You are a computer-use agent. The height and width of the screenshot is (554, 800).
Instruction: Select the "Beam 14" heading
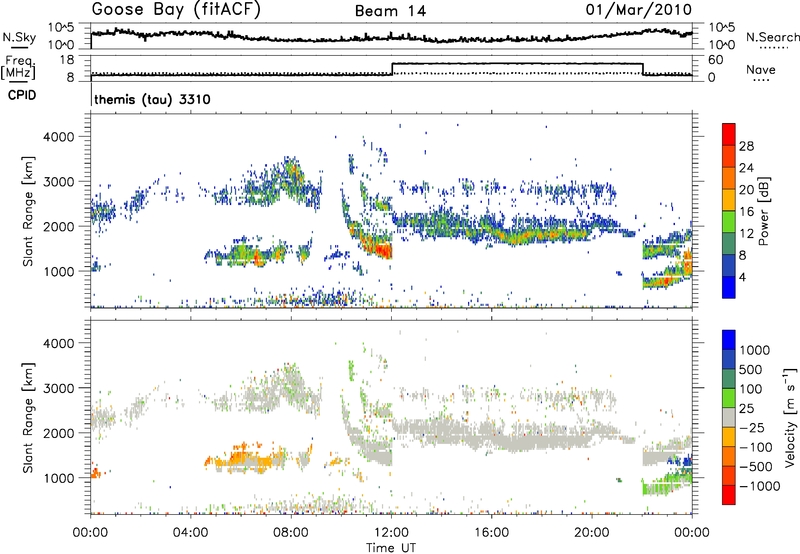(x=390, y=11)
